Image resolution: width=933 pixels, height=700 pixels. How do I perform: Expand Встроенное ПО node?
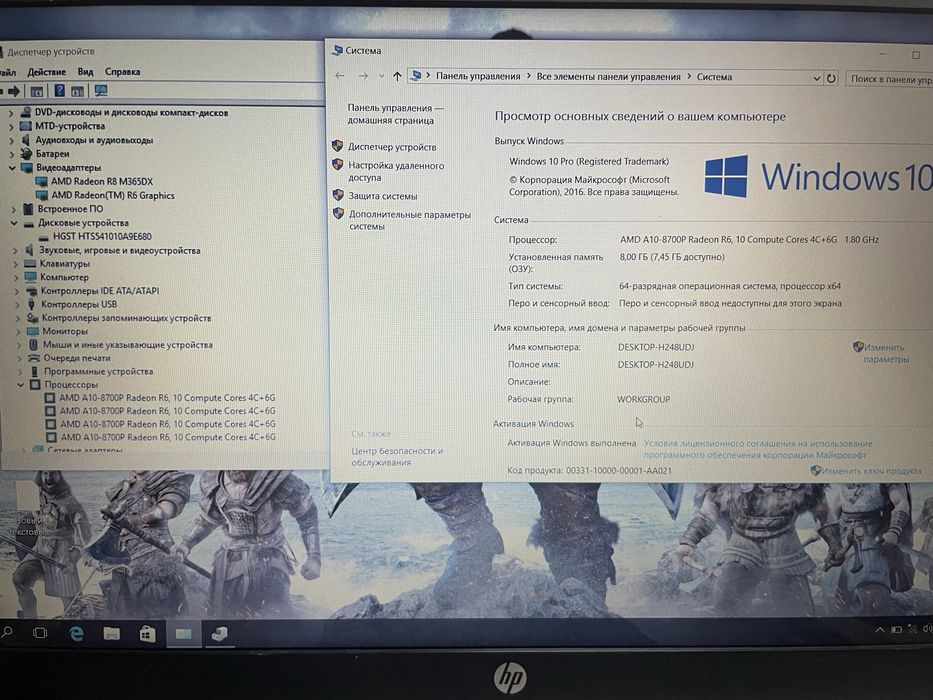(x=13, y=209)
